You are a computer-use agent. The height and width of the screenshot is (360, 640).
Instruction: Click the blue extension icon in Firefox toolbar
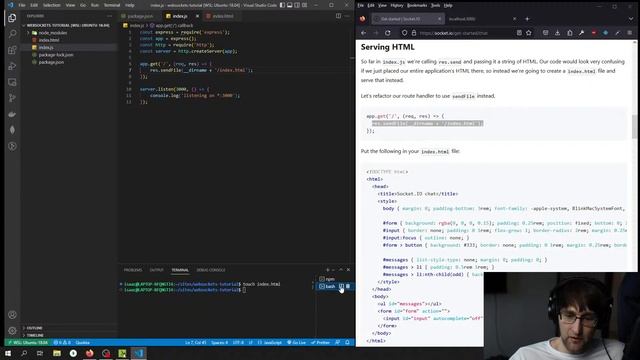pos(606,33)
